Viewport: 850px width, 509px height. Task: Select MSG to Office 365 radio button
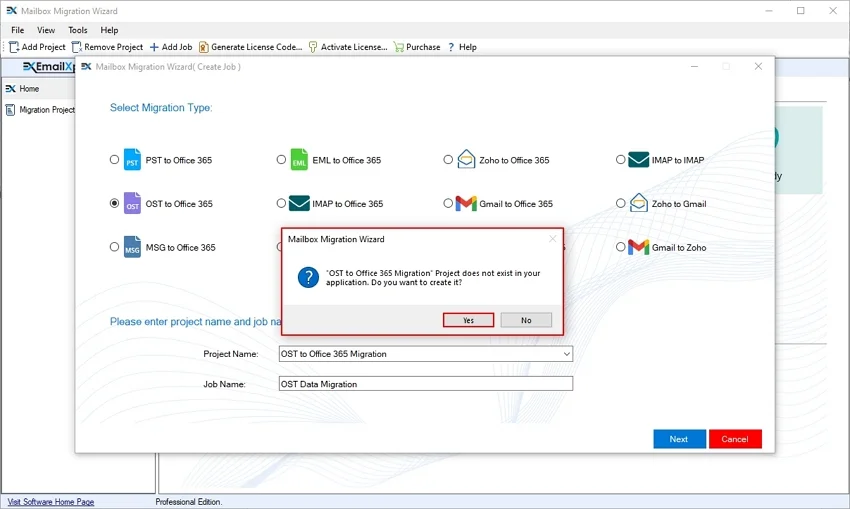pyautogui.click(x=115, y=247)
